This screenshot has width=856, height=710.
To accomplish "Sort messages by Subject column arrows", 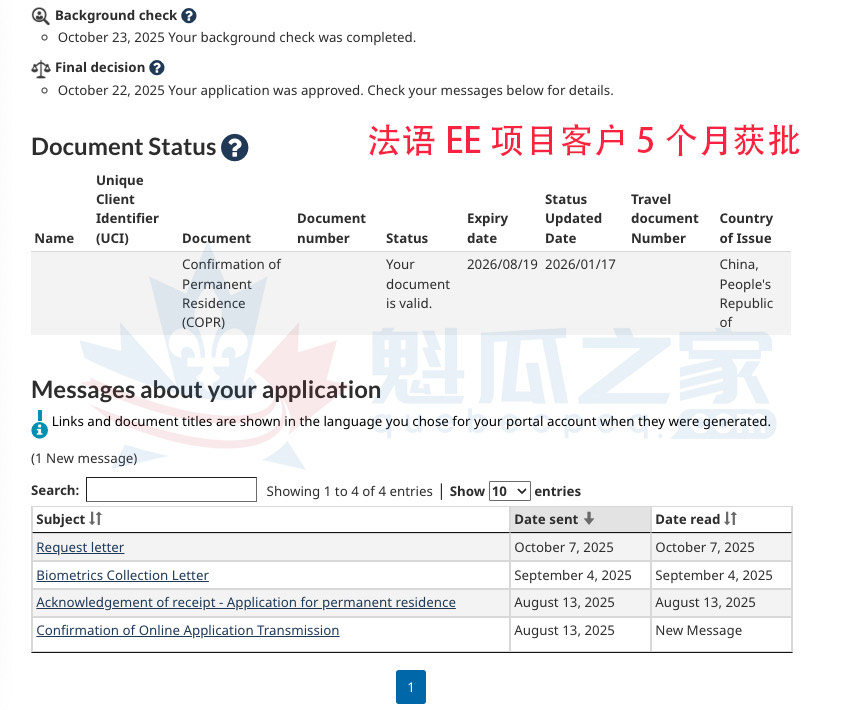I will point(96,519).
